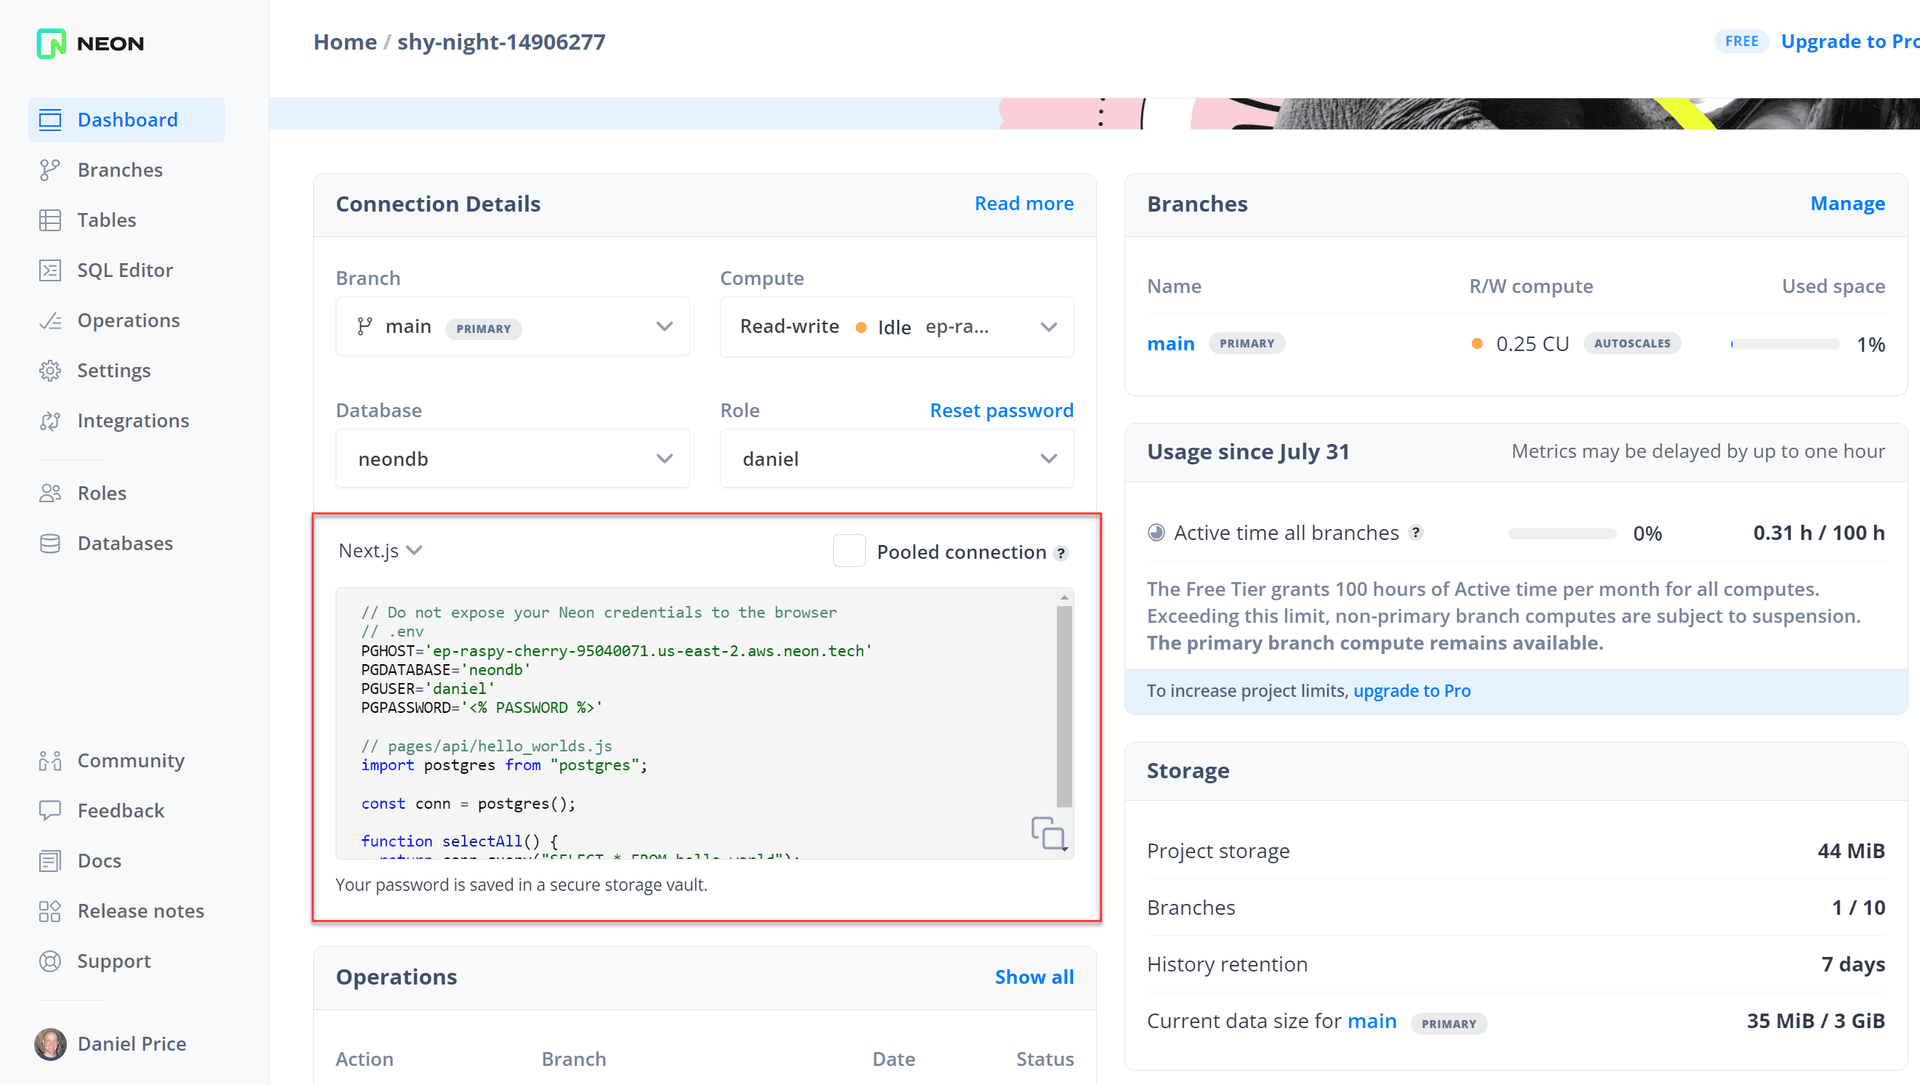Screen dimensions: 1920x1085
Task: Click the FREE plan badge
Action: [x=1741, y=42]
